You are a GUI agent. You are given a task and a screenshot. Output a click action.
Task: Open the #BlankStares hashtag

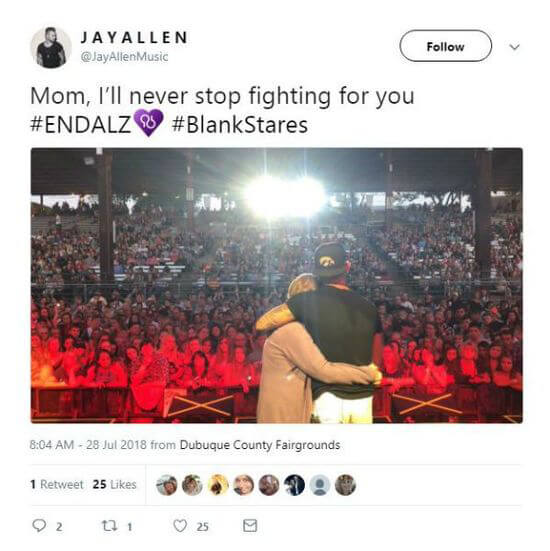(240, 125)
